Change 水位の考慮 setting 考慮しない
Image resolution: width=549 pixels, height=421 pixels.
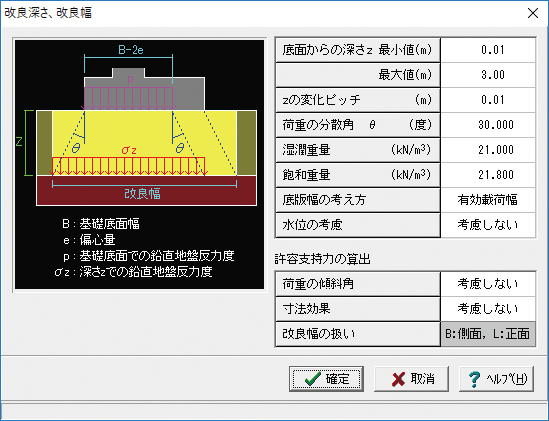(x=488, y=225)
